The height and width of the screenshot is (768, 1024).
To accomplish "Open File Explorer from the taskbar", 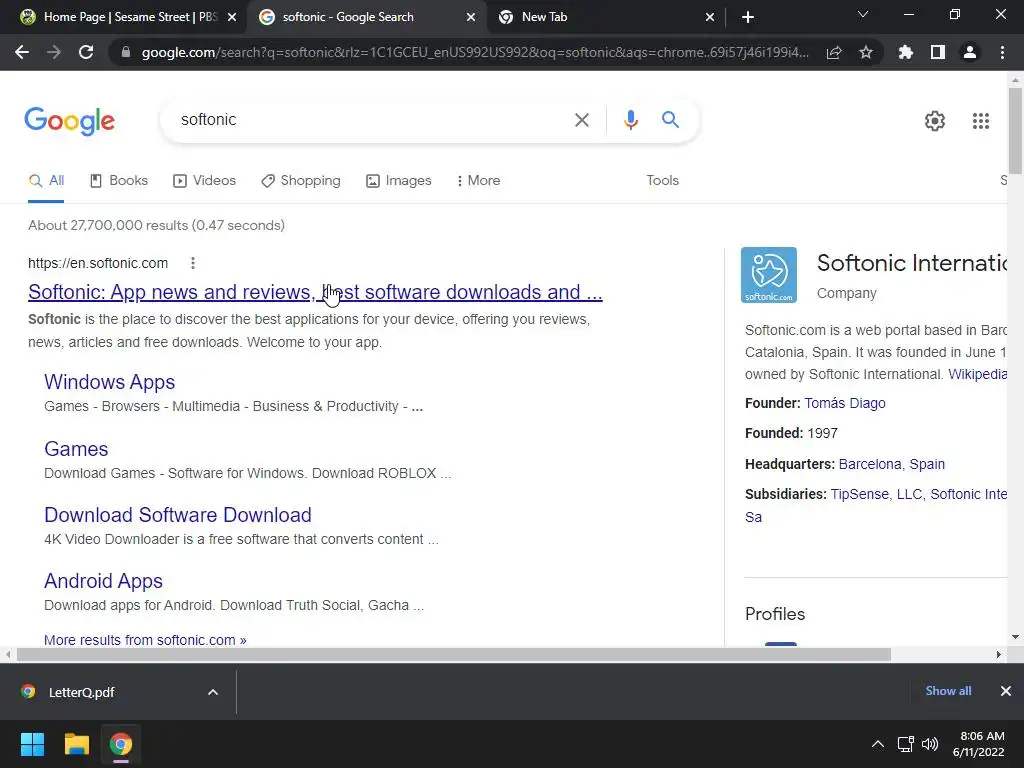I will click(x=76, y=744).
